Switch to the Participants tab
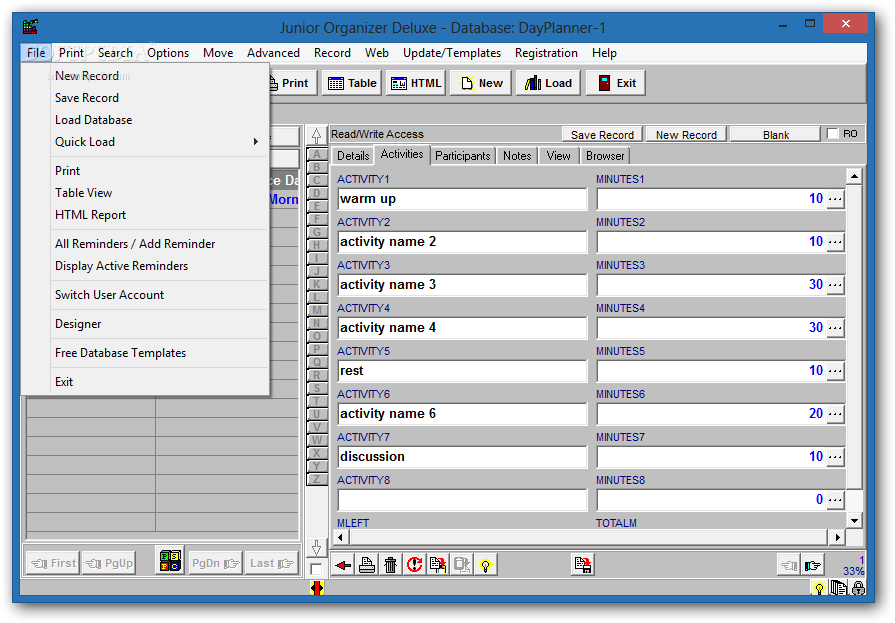 pyautogui.click(x=462, y=156)
